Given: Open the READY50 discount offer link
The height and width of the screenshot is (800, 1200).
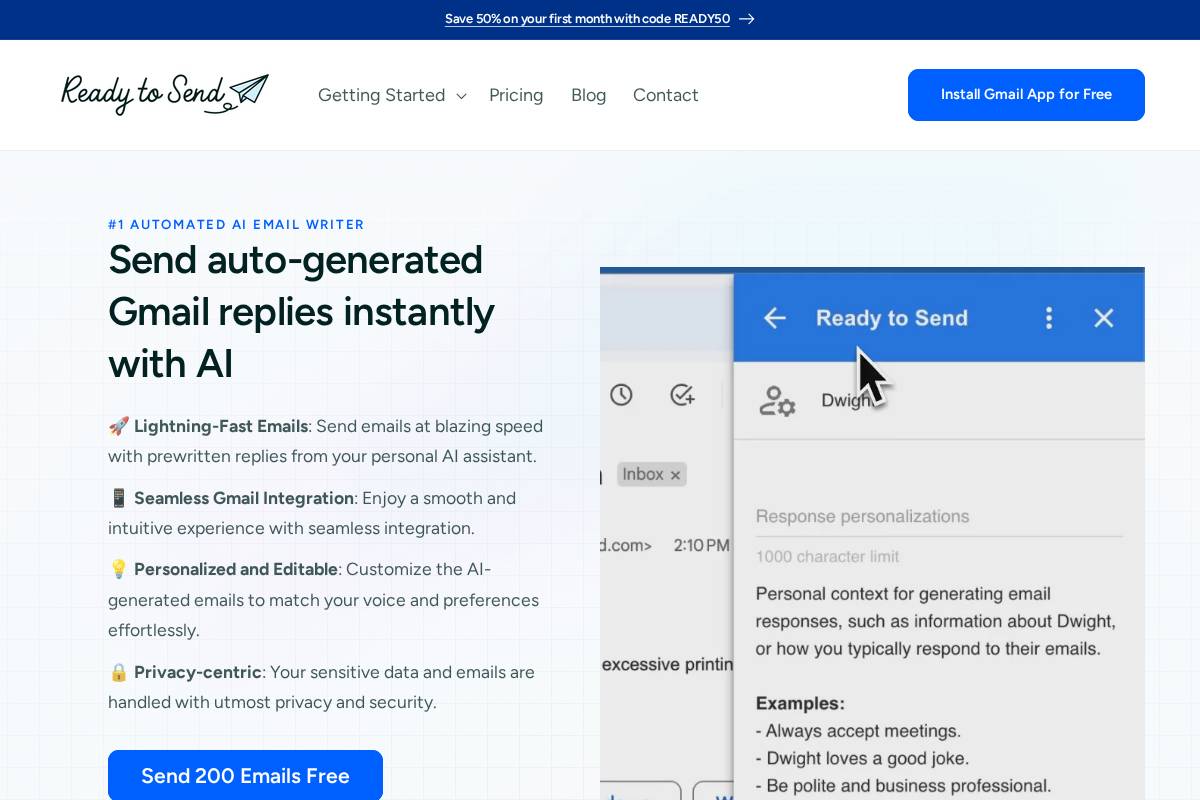Looking at the screenshot, I should (x=587, y=18).
